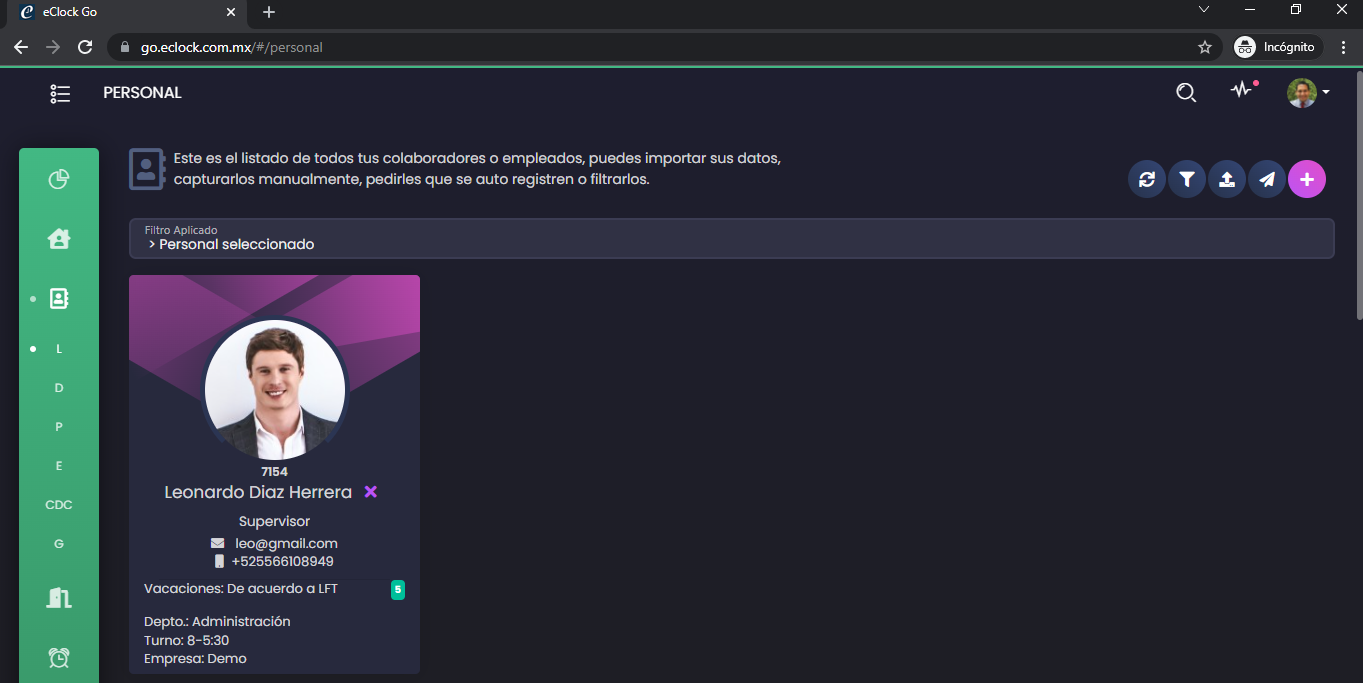Click the browser back arrow
Image resolution: width=1363 pixels, height=683 pixels.
pos(21,47)
